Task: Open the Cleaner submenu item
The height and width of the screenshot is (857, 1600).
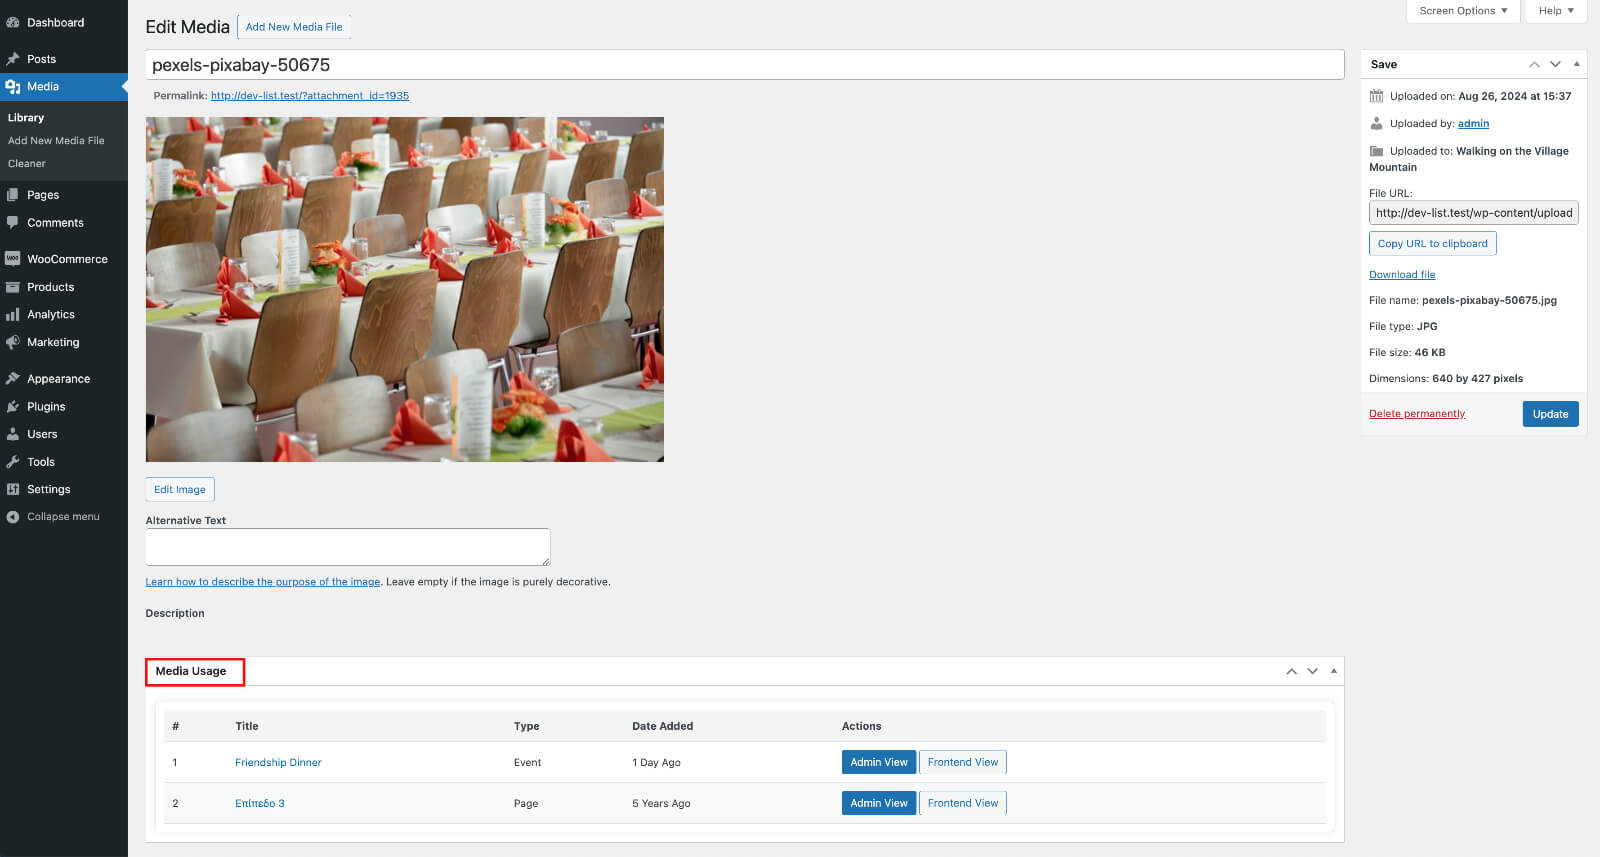Action: [x=27, y=164]
